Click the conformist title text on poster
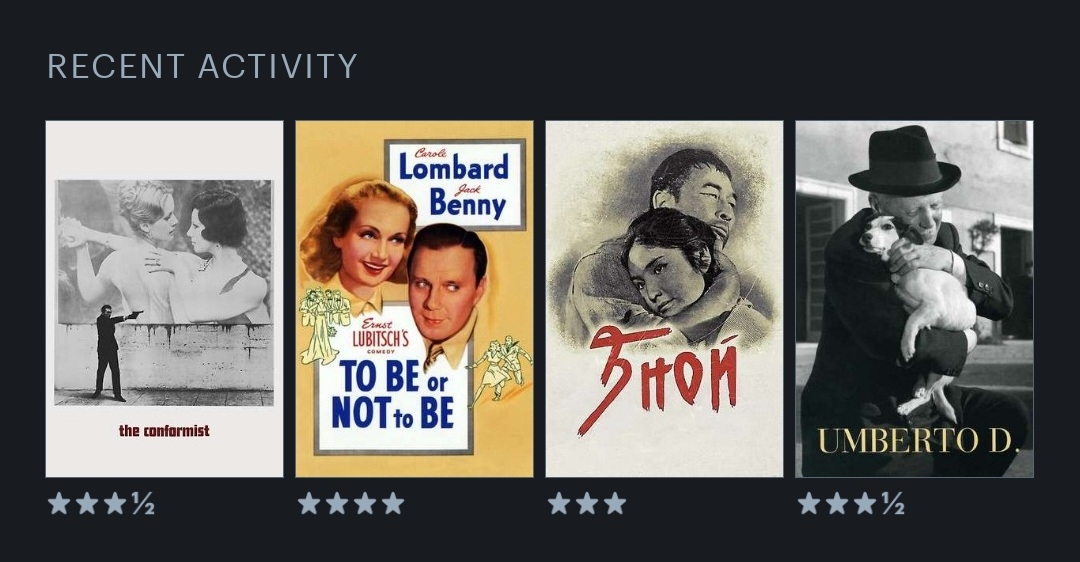The width and height of the screenshot is (1080, 562). (164, 431)
